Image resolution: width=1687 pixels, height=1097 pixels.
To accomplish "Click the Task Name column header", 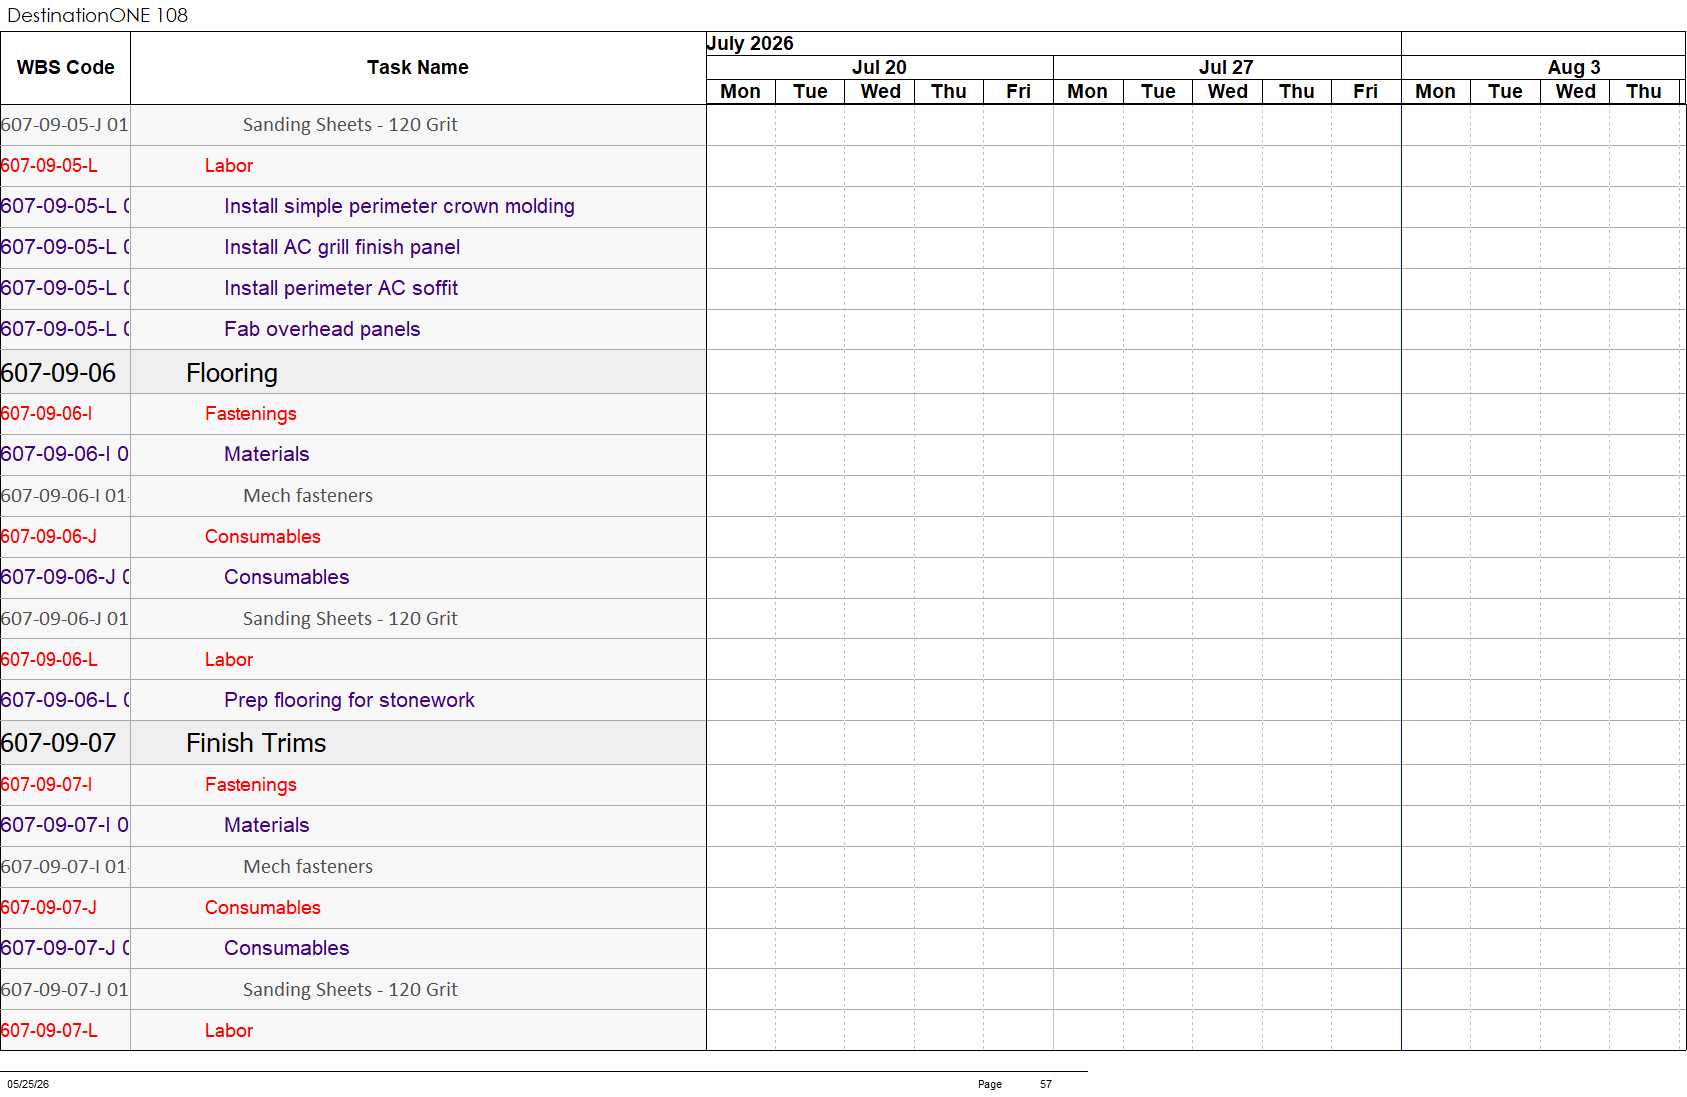I will click(x=418, y=68).
